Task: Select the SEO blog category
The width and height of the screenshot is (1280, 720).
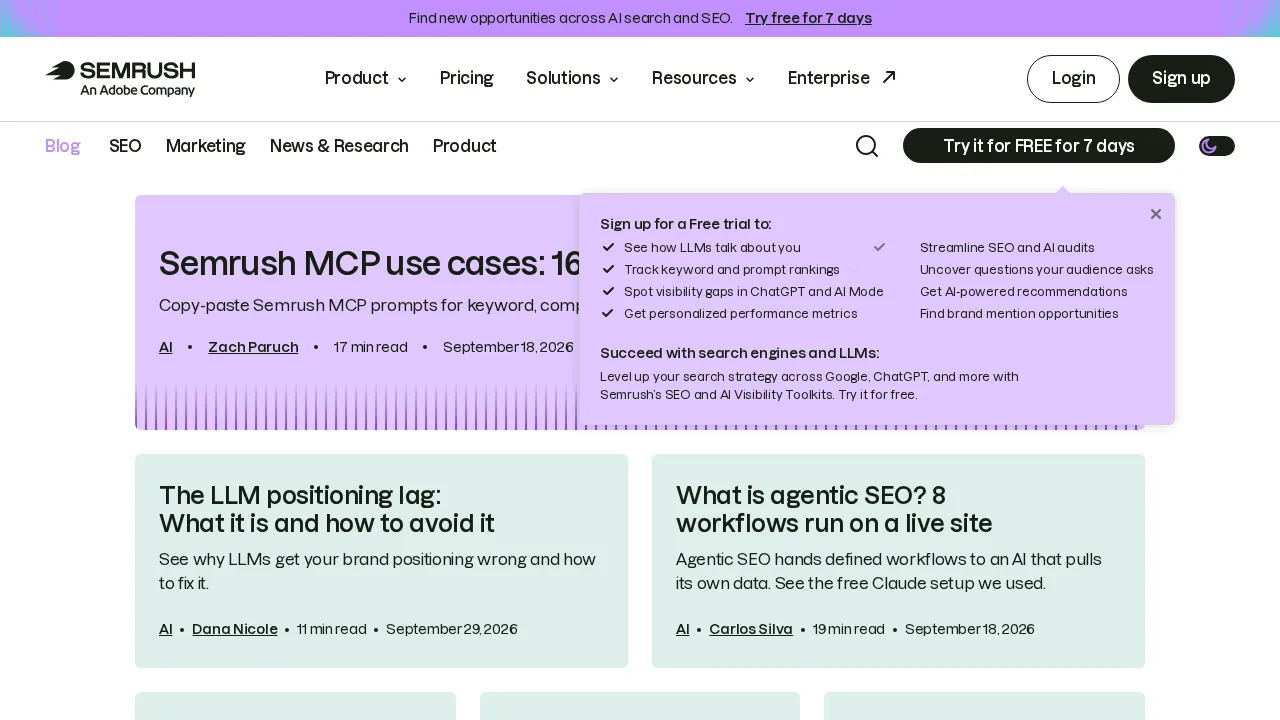Action: coord(125,146)
